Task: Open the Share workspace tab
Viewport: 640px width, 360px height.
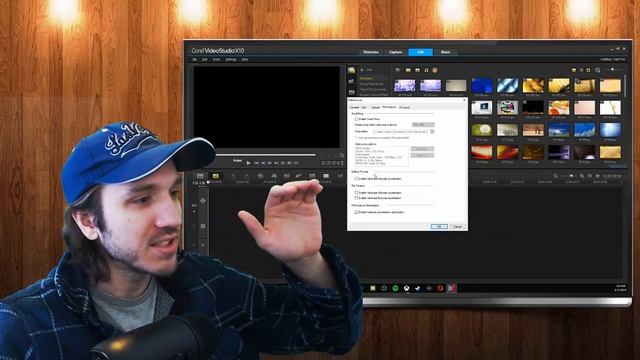Action: pyautogui.click(x=445, y=52)
